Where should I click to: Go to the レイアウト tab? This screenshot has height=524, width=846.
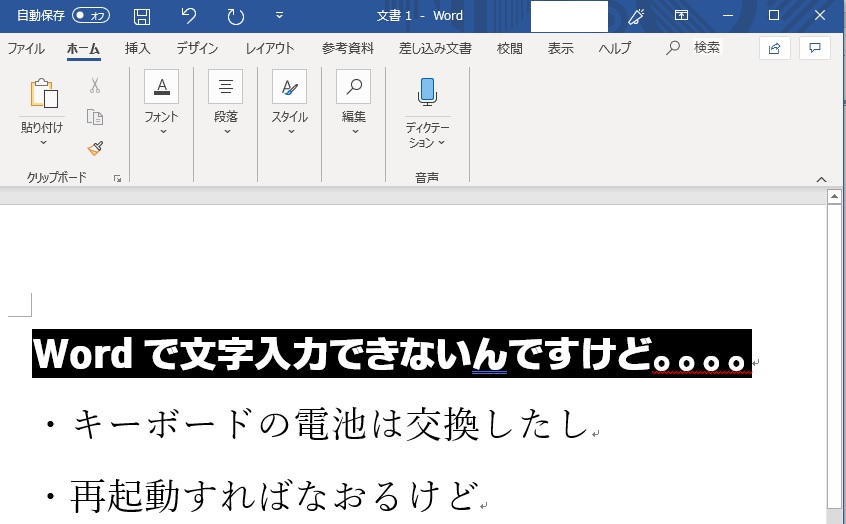pos(270,49)
